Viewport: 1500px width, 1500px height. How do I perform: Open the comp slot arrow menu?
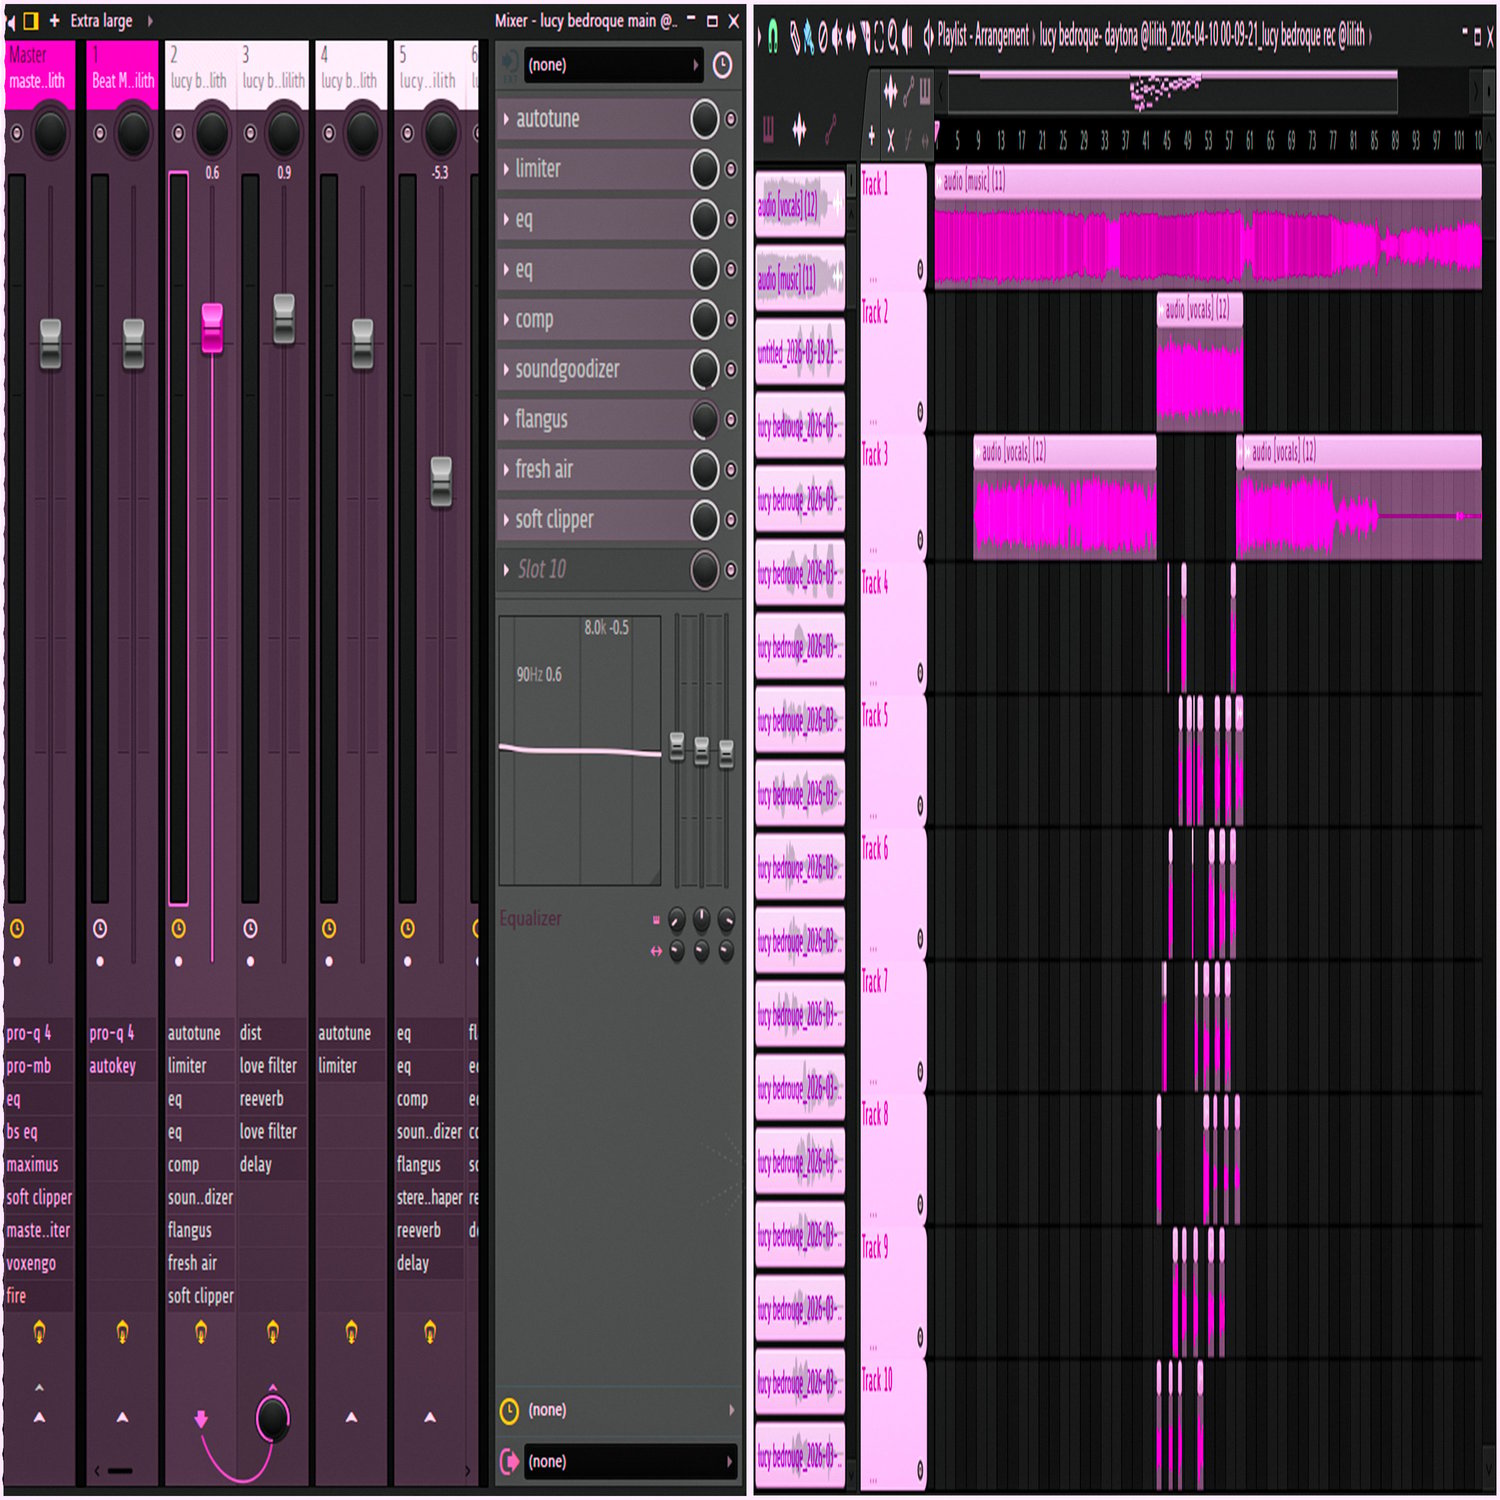click(x=506, y=319)
